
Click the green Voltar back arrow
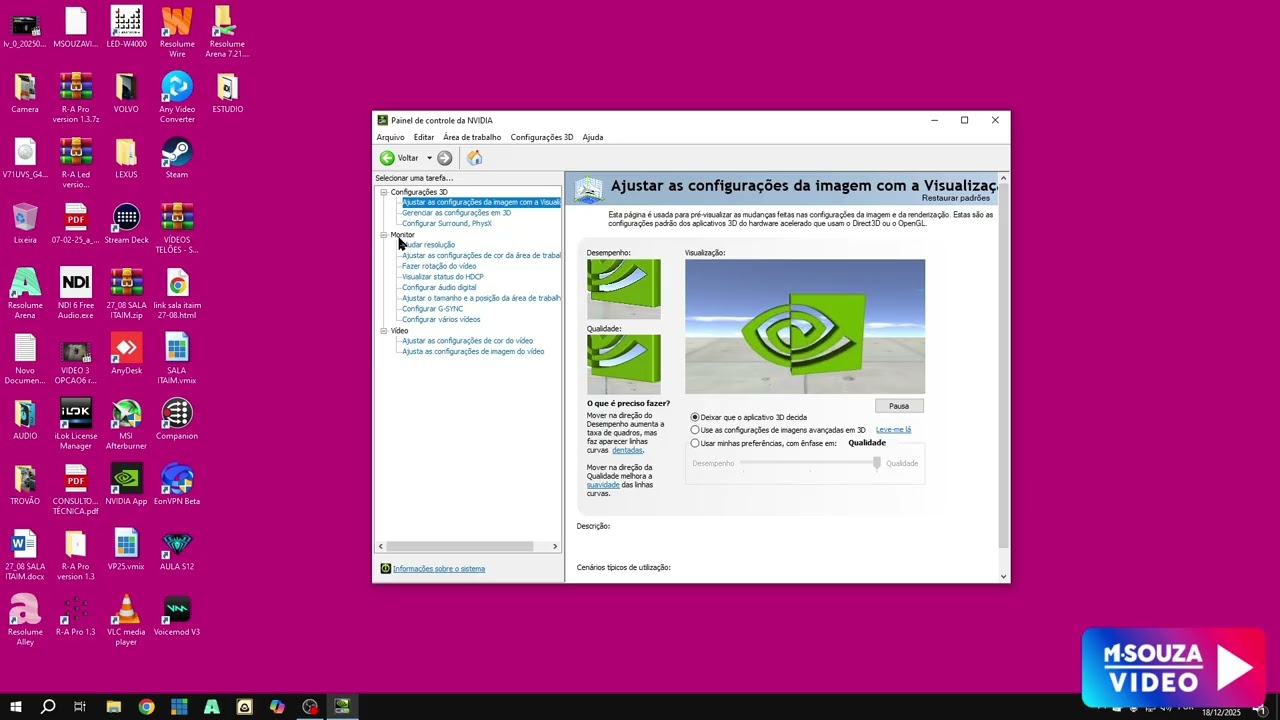tap(387, 158)
